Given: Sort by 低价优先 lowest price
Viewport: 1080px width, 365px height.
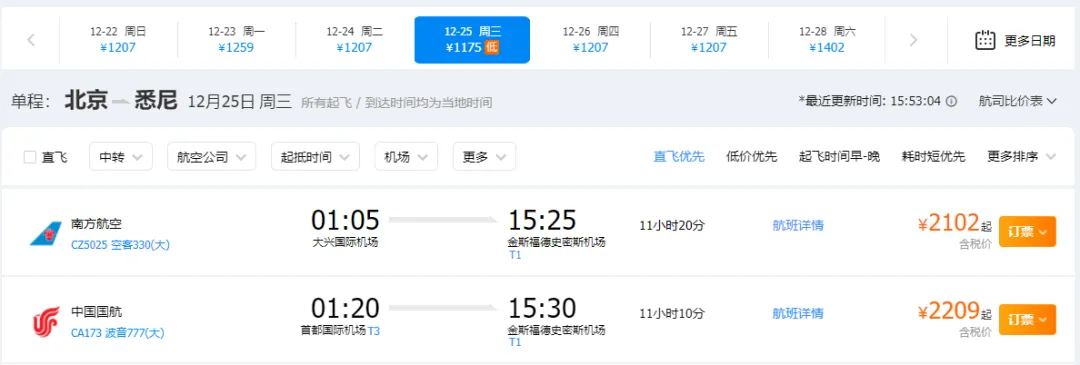Looking at the screenshot, I should 751,156.
